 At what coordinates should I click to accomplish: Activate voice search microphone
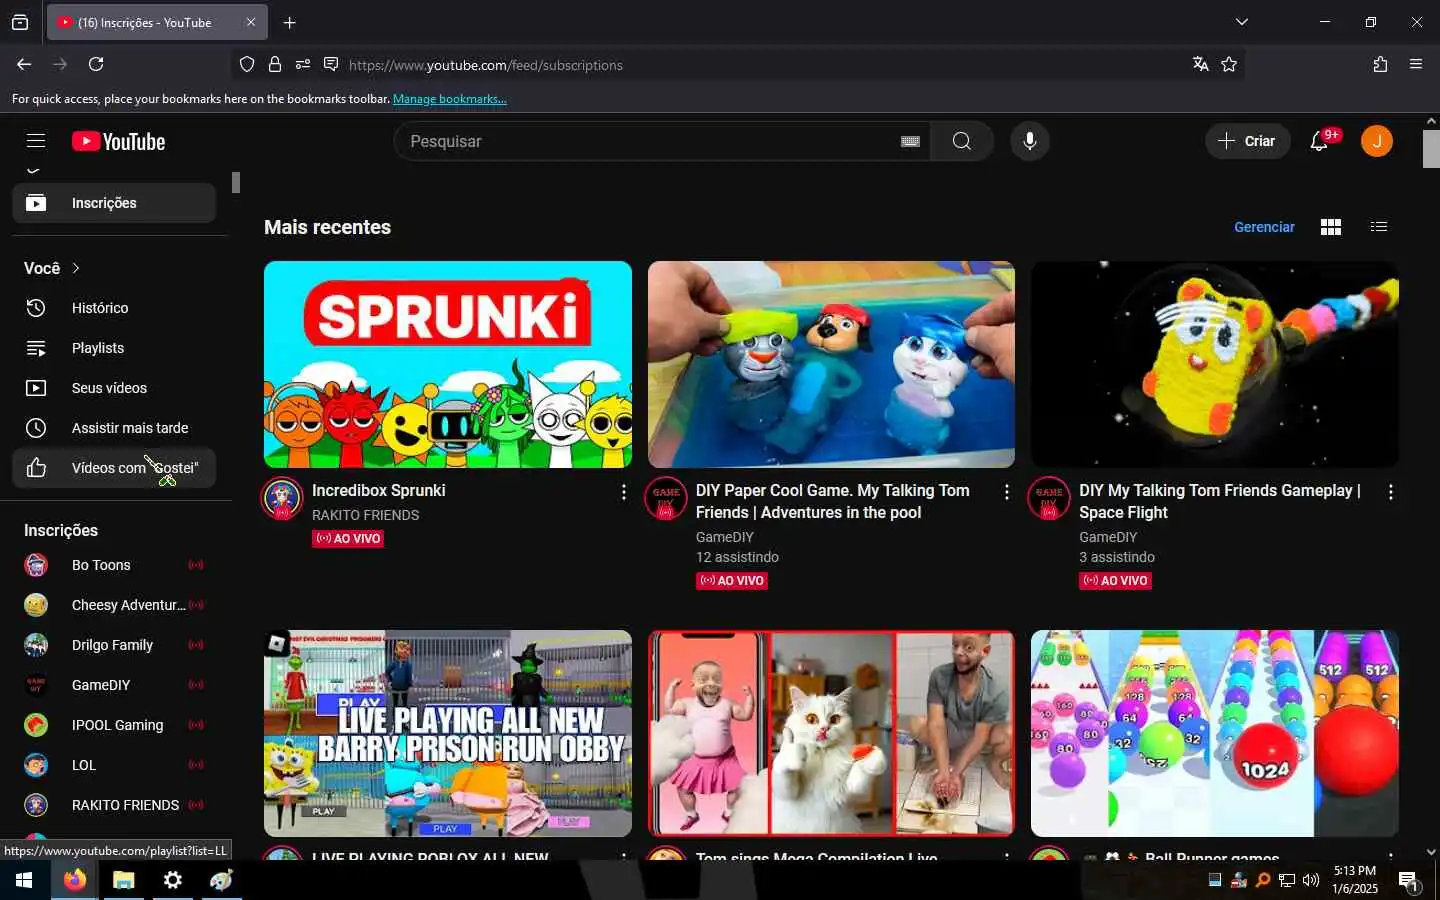1029,141
